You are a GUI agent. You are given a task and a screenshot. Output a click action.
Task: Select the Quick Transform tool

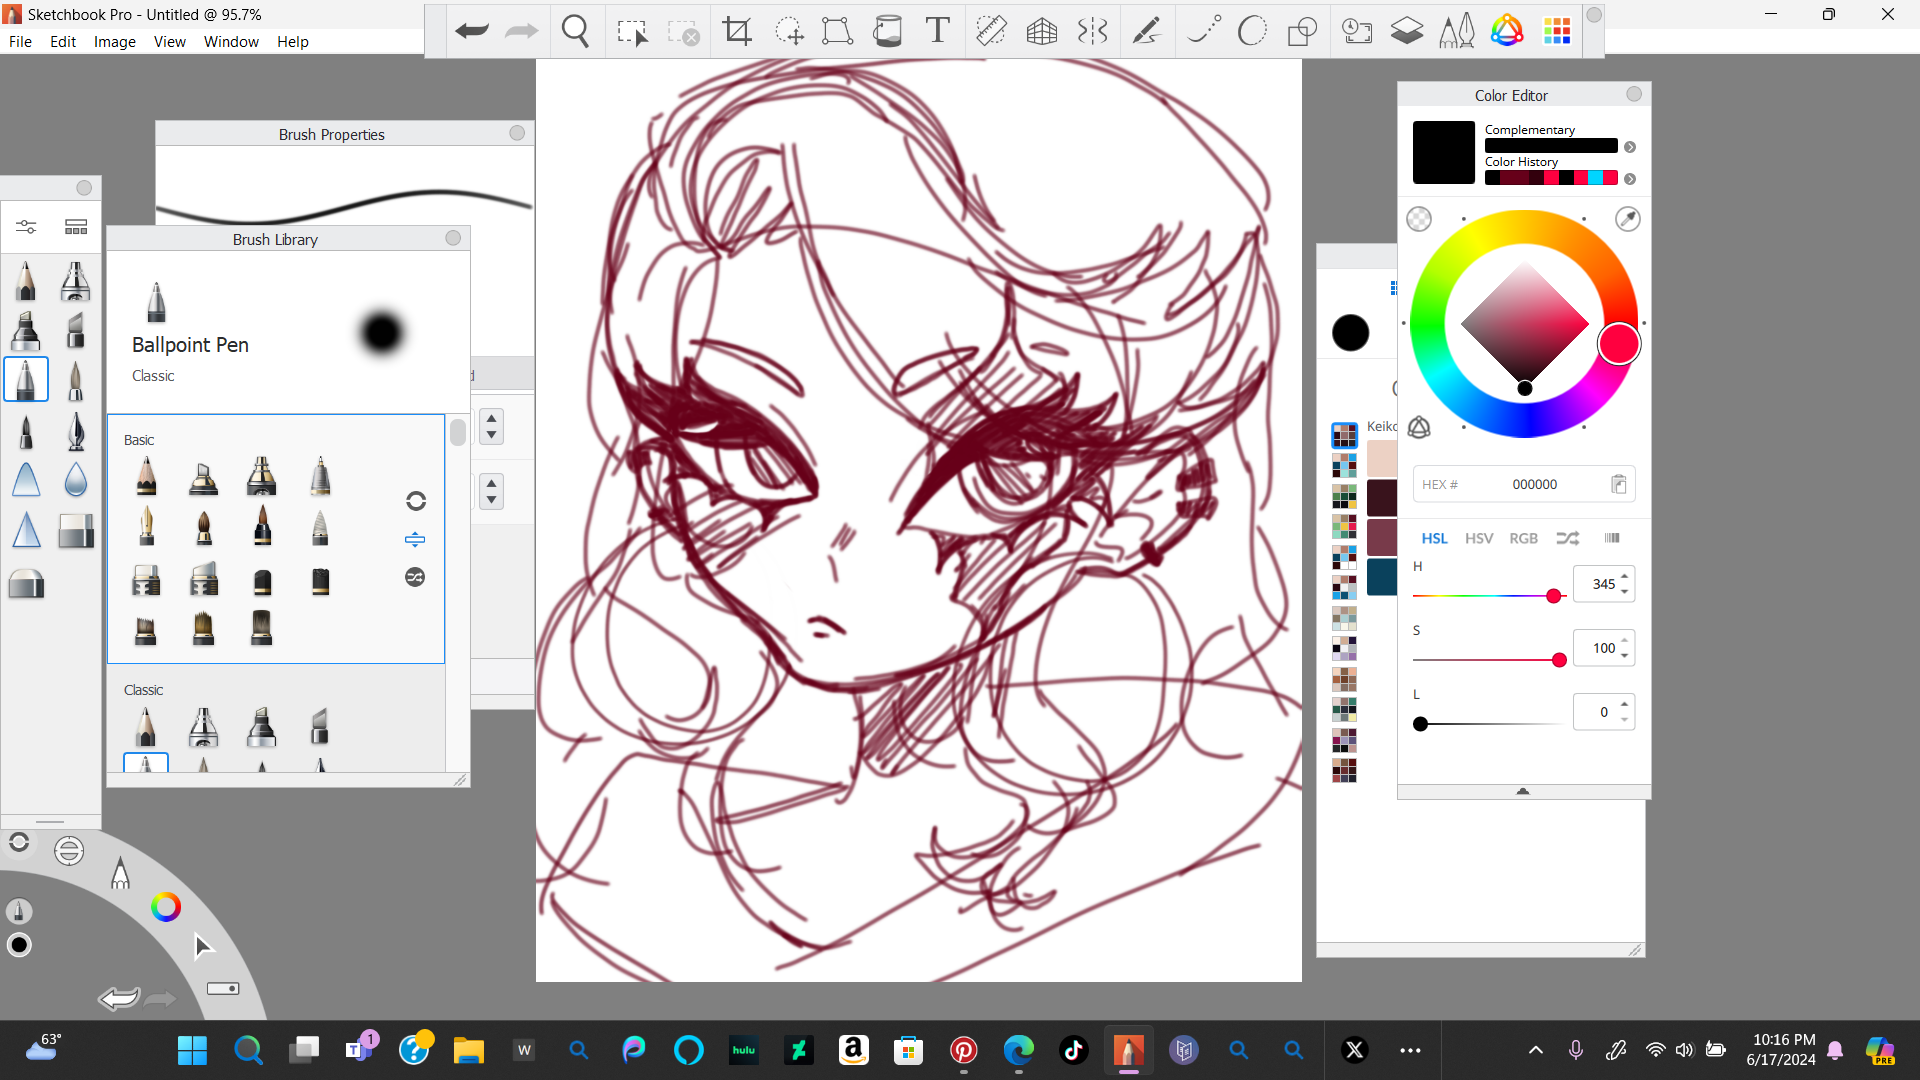coord(789,31)
